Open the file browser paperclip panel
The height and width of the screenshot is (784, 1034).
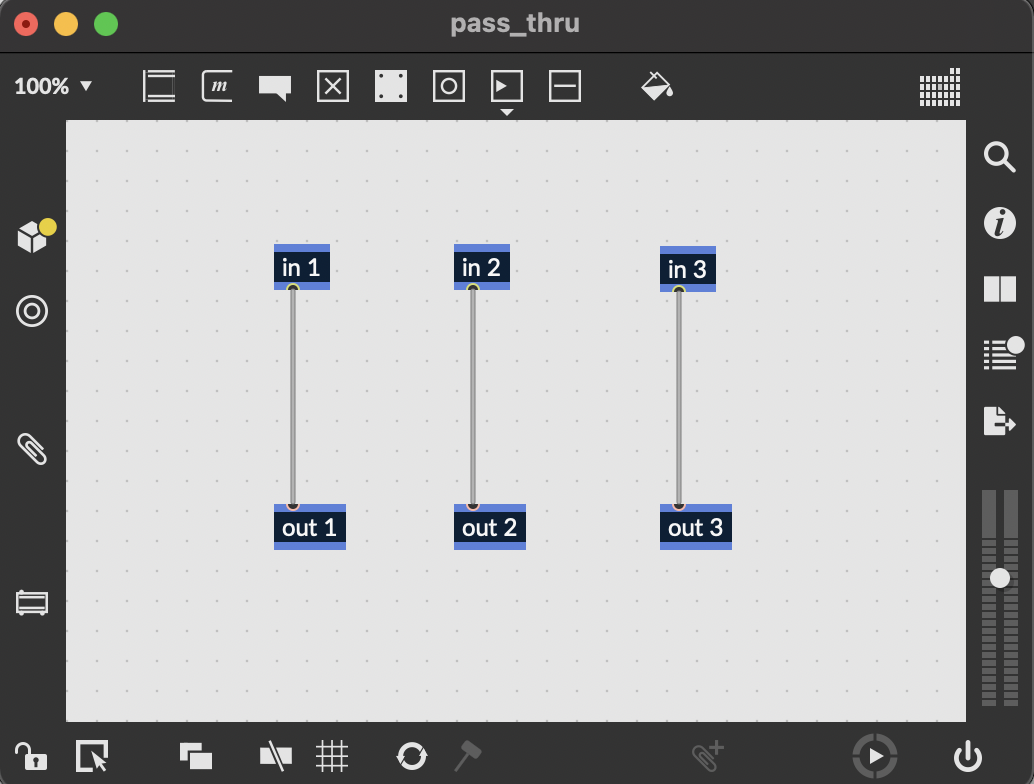coord(32,449)
